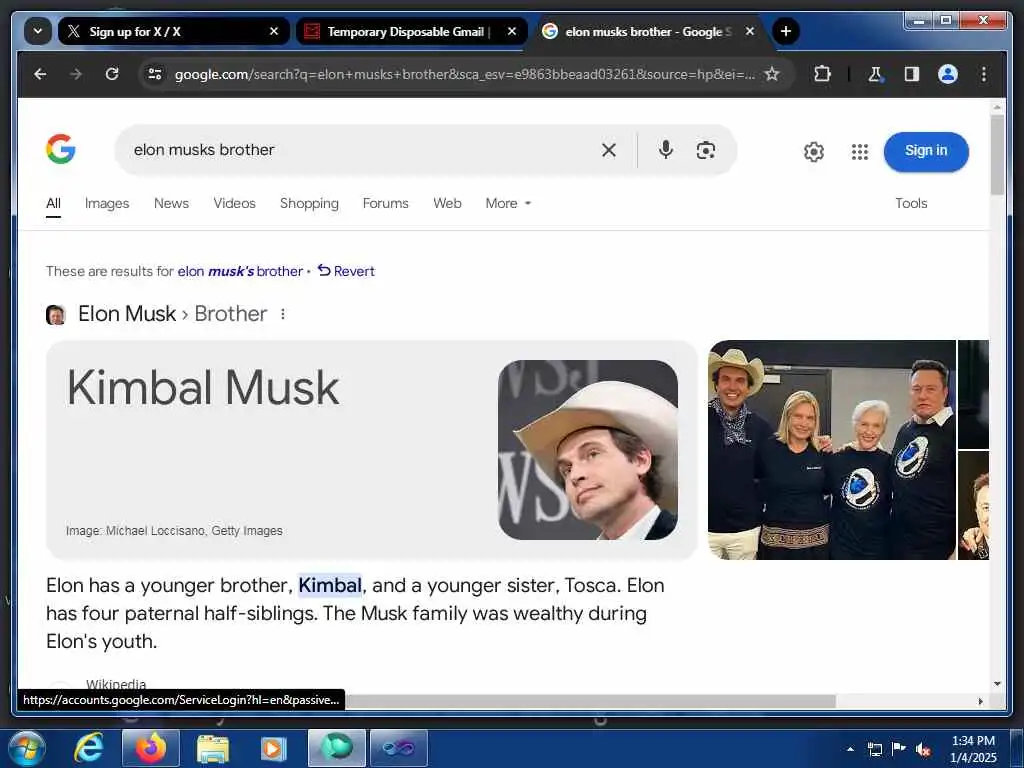Click the Google logo
Viewport: 1024px width, 768px height.
(x=61, y=150)
